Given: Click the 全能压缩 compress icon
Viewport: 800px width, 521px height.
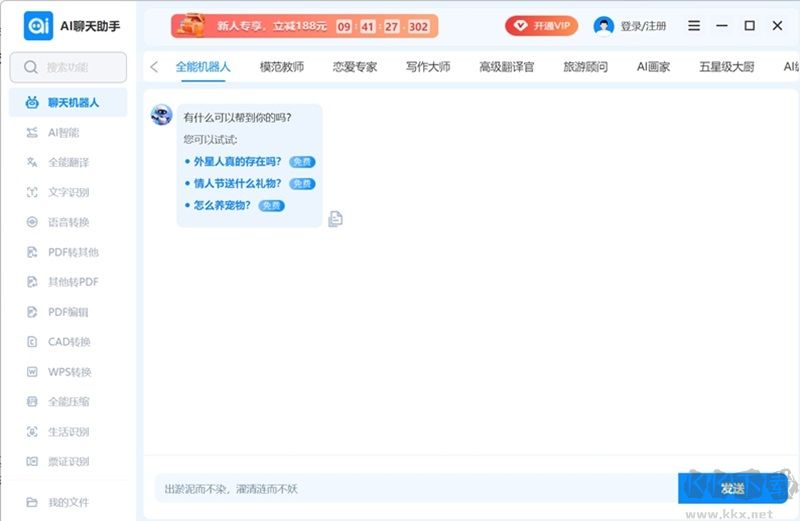Looking at the screenshot, I should point(32,402).
